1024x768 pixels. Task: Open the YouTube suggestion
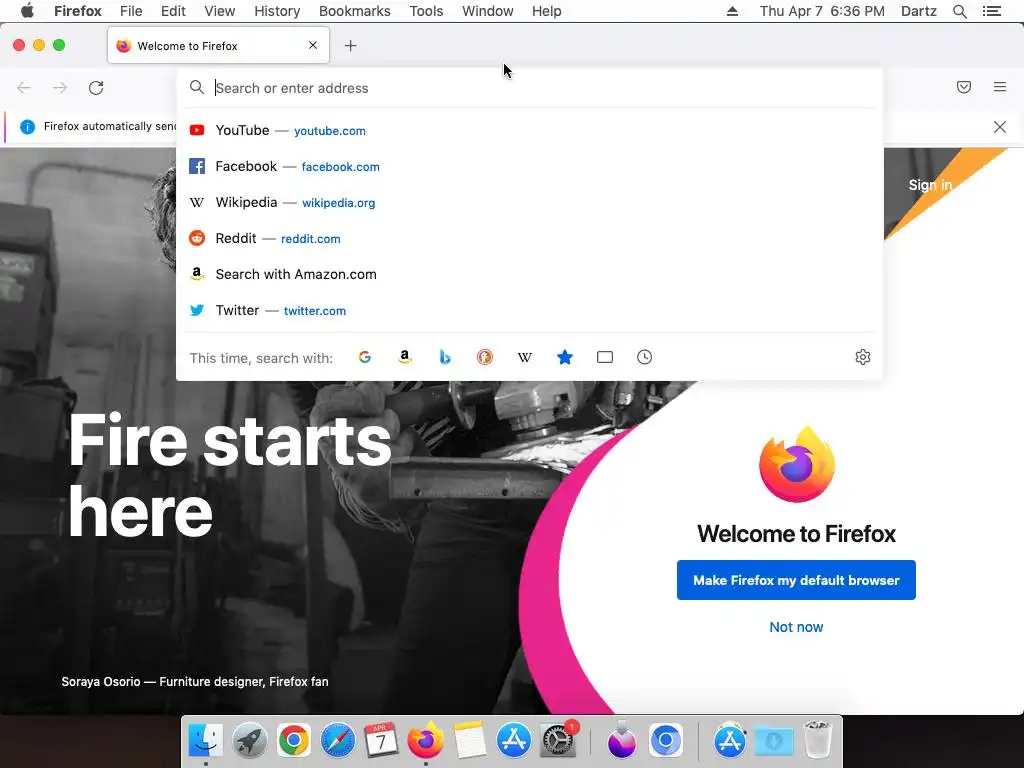pos(529,131)
